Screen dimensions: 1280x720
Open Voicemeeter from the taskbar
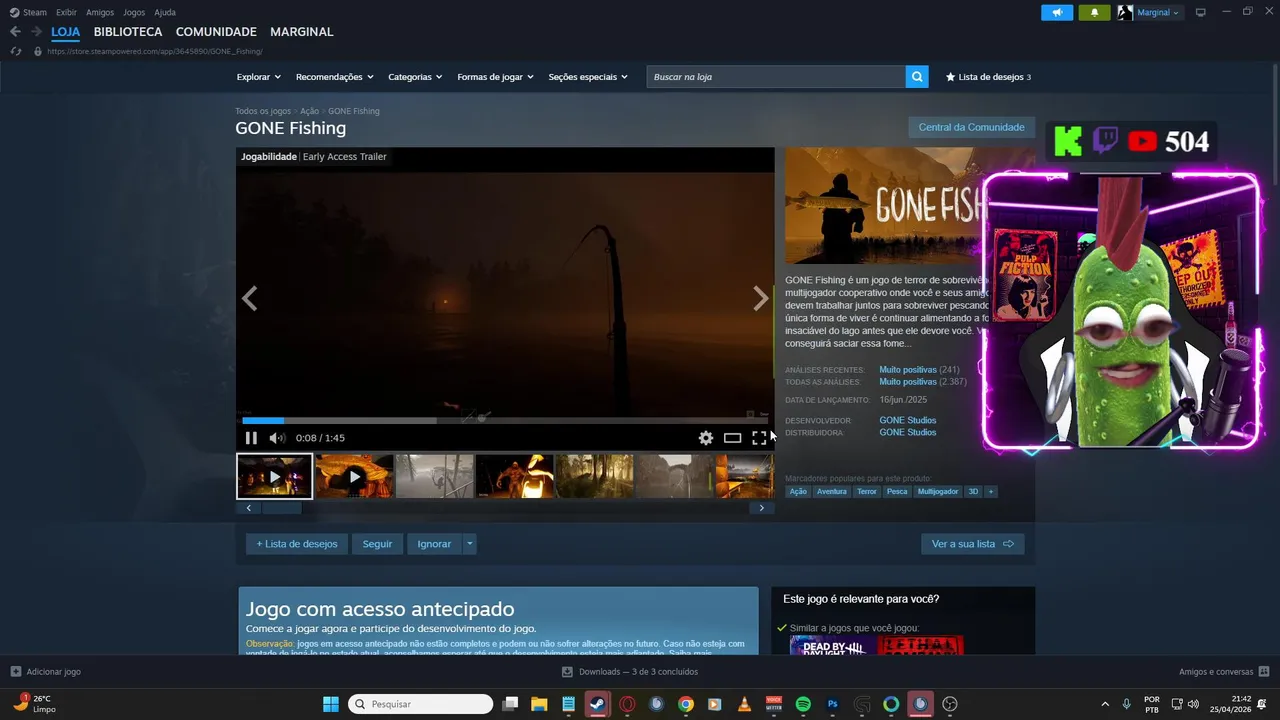click(774, 704)
